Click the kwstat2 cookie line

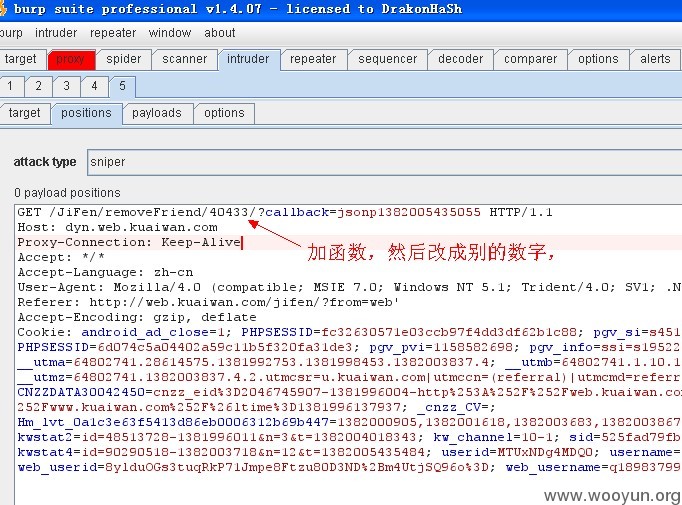[x=349, y=437]
